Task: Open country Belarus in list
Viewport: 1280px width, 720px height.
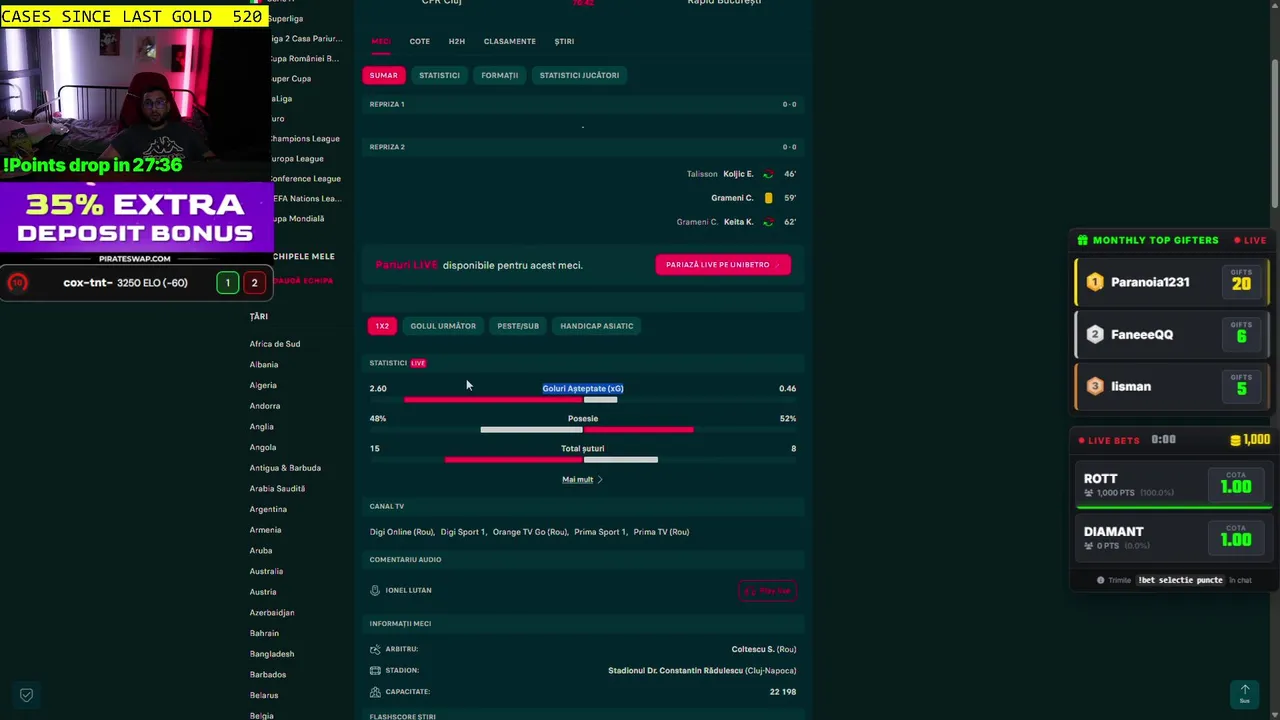Action: click(264, 695)
